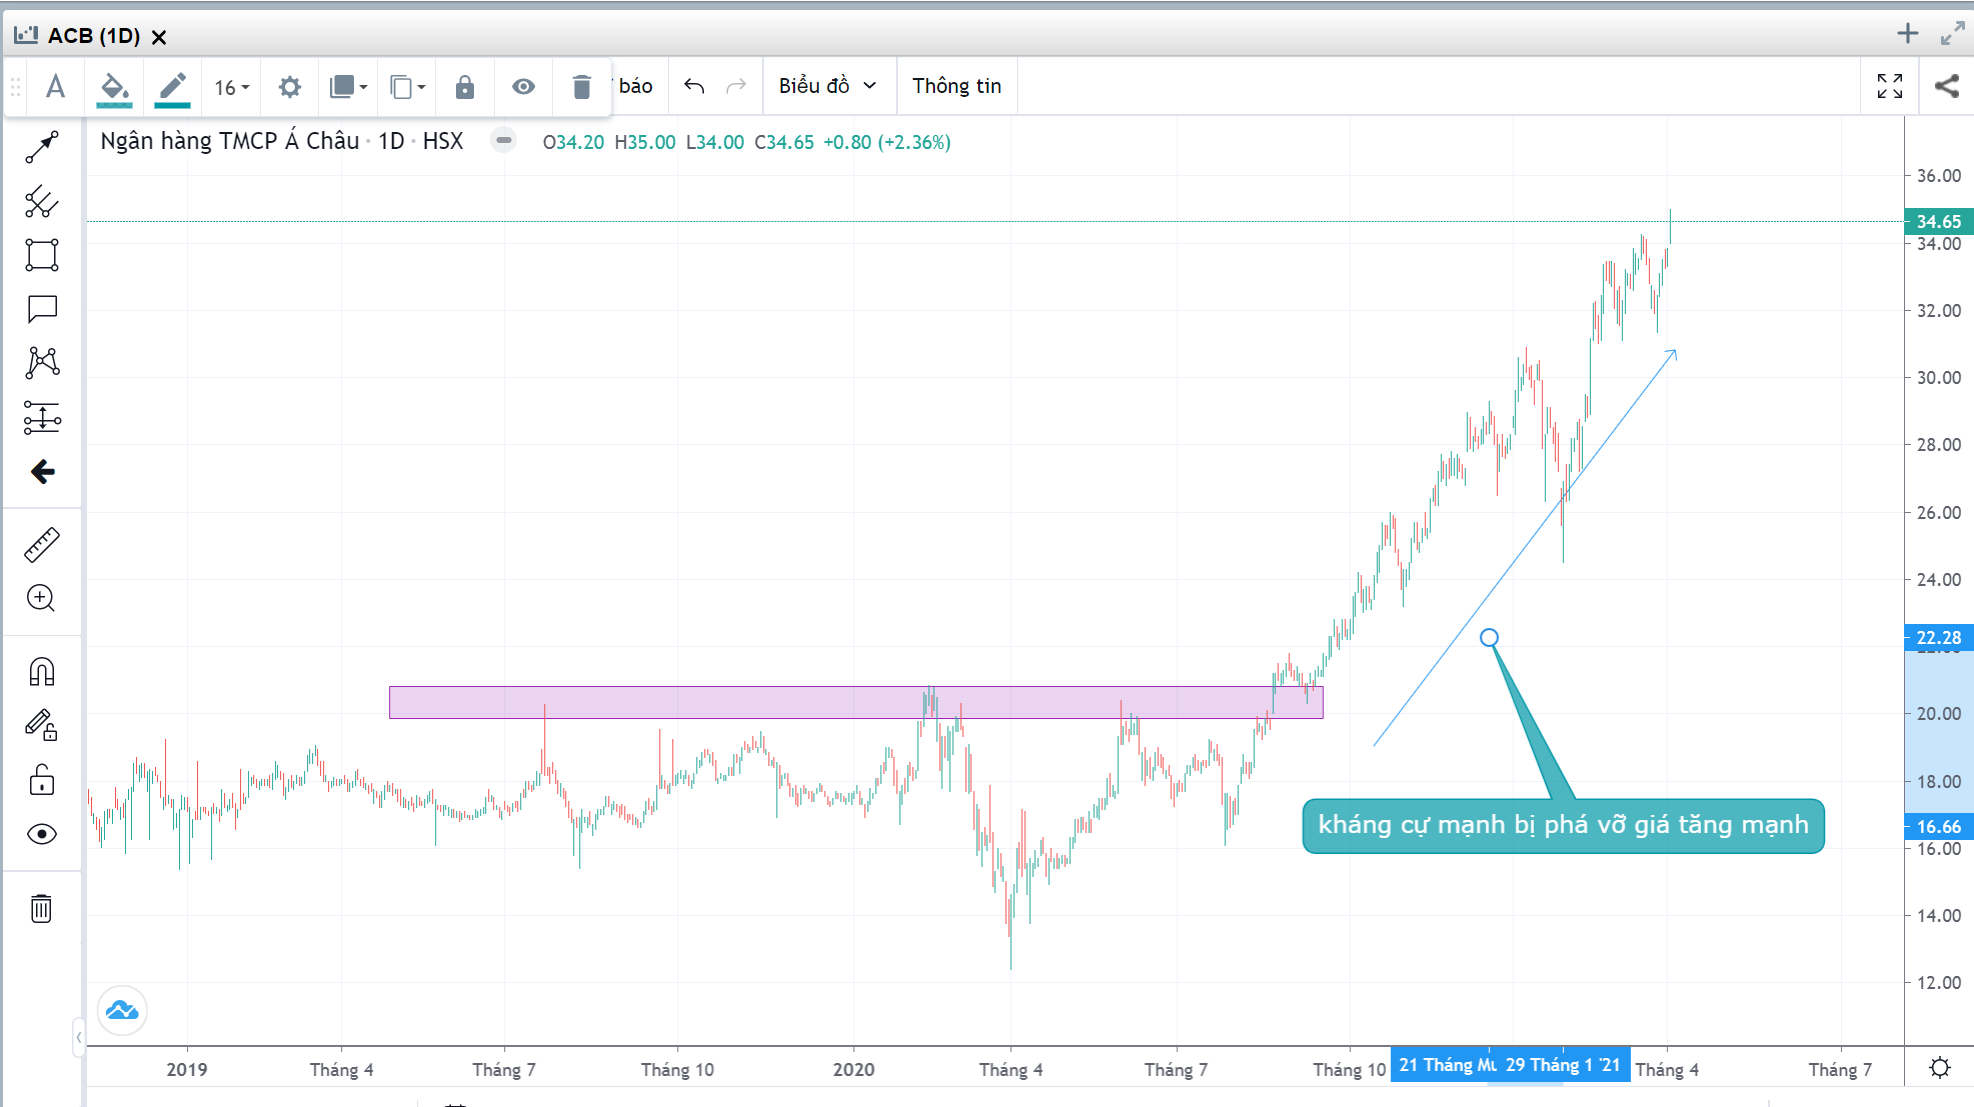Open the pitchfork and Gann tools

tap(42, 201)
